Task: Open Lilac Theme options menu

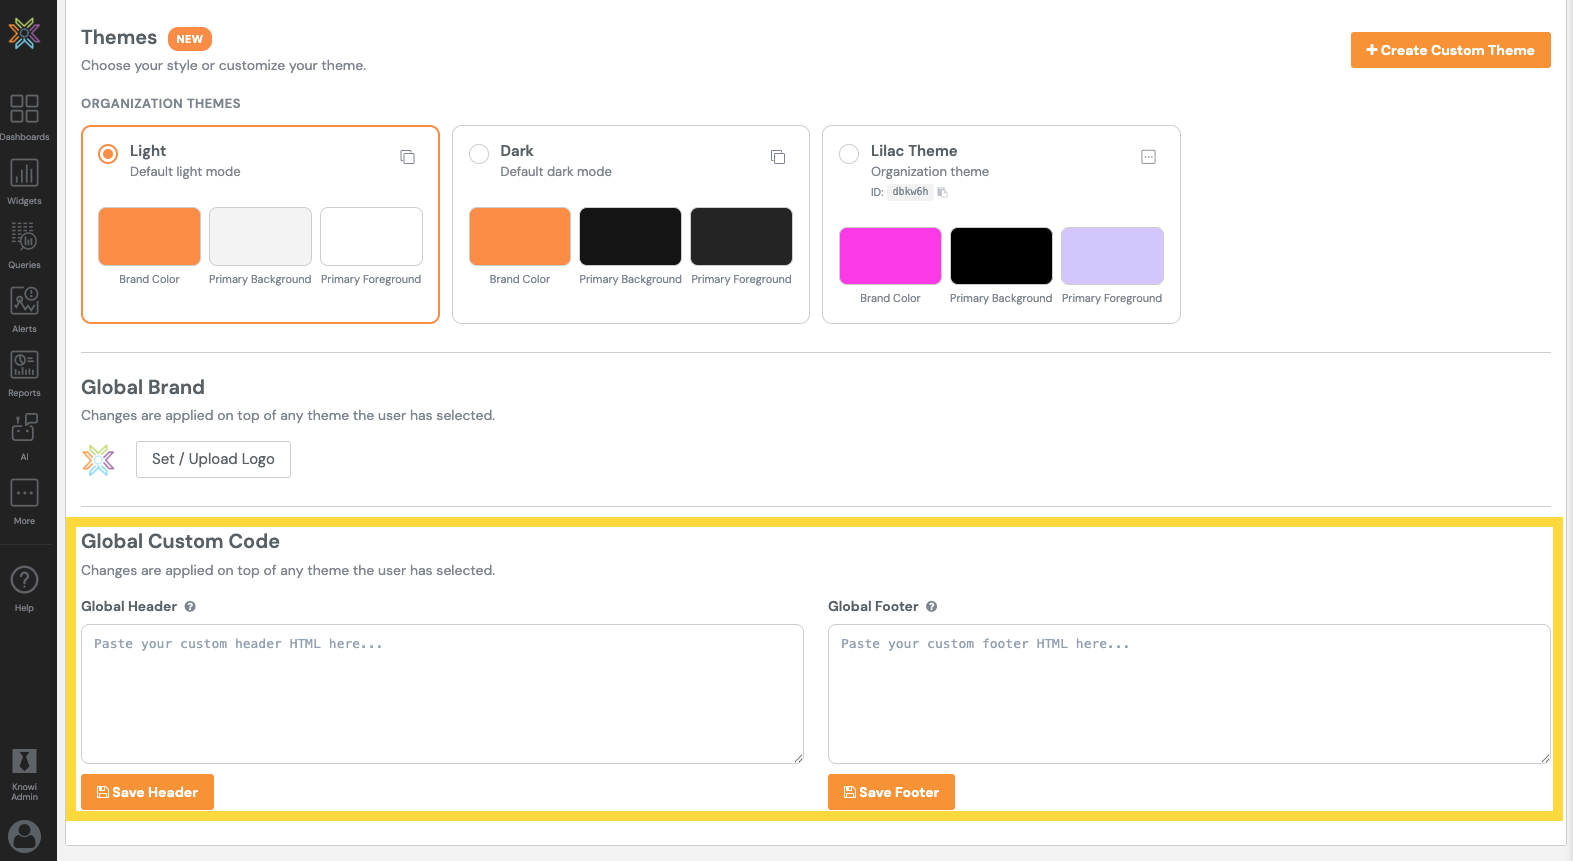Action: [1148, 157]
